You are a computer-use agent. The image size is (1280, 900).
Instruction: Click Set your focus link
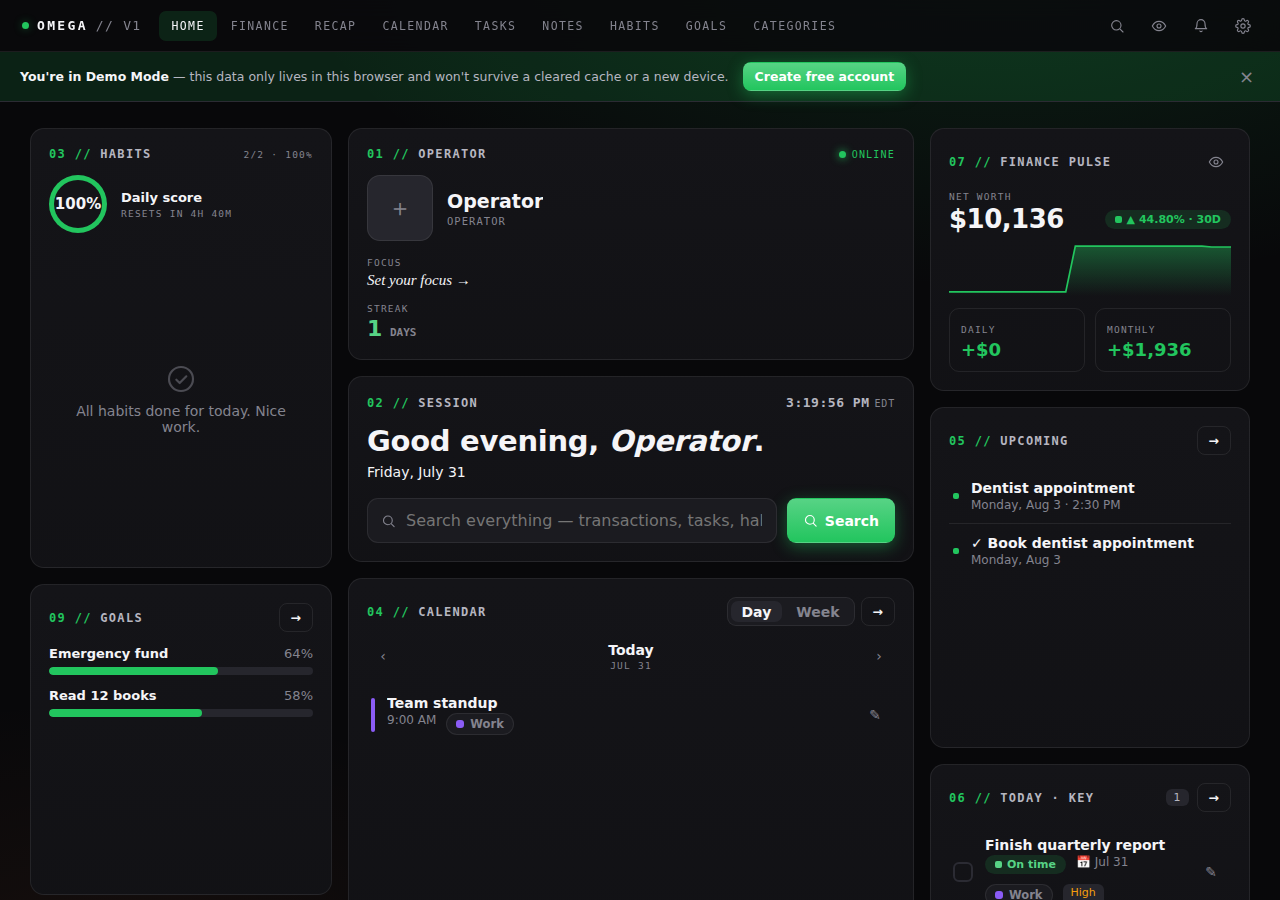[418, 281]
